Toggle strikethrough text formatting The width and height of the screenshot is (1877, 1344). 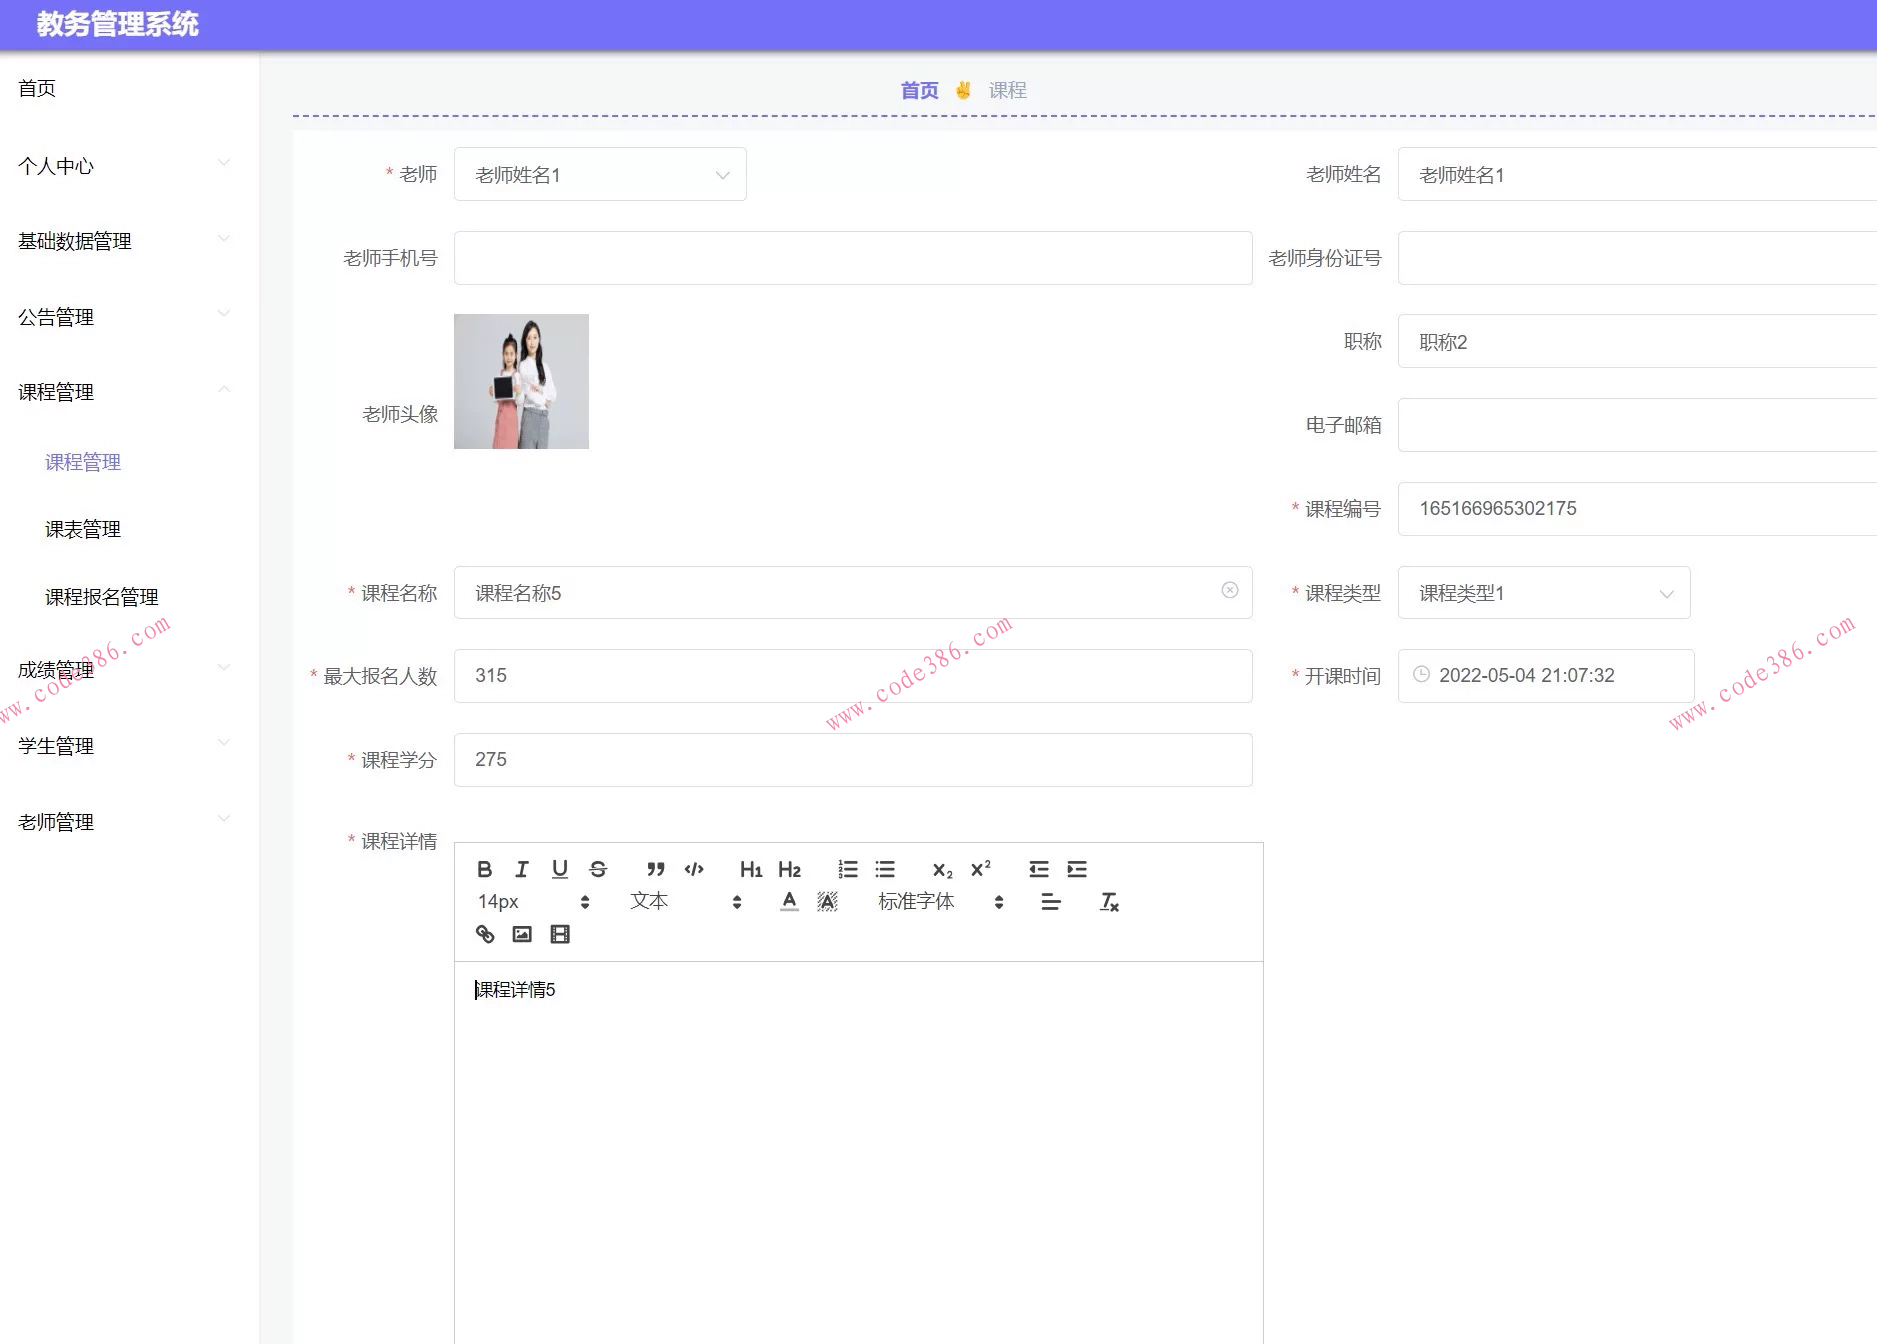(597, 869)
